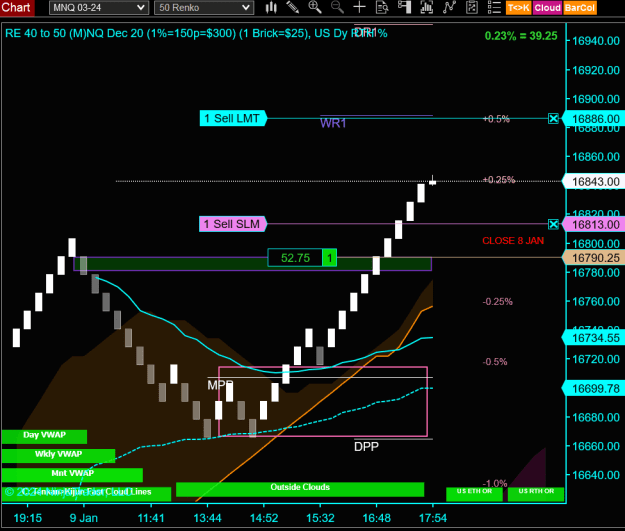
Task: Open the Data Box document-search icon
Action: [x=382, y=7]
